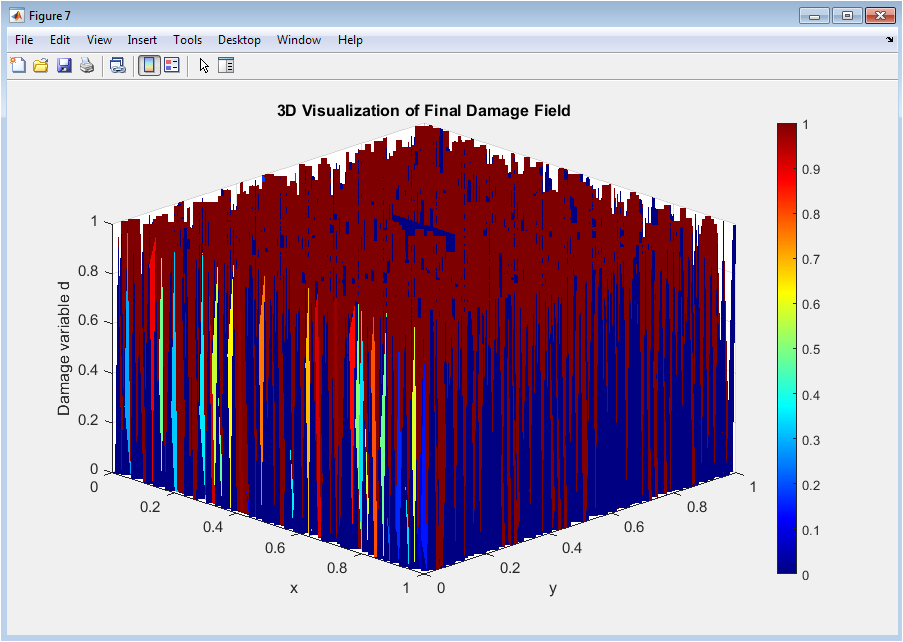Open the Property Inspector panel icon

click(x=226, y=66)
